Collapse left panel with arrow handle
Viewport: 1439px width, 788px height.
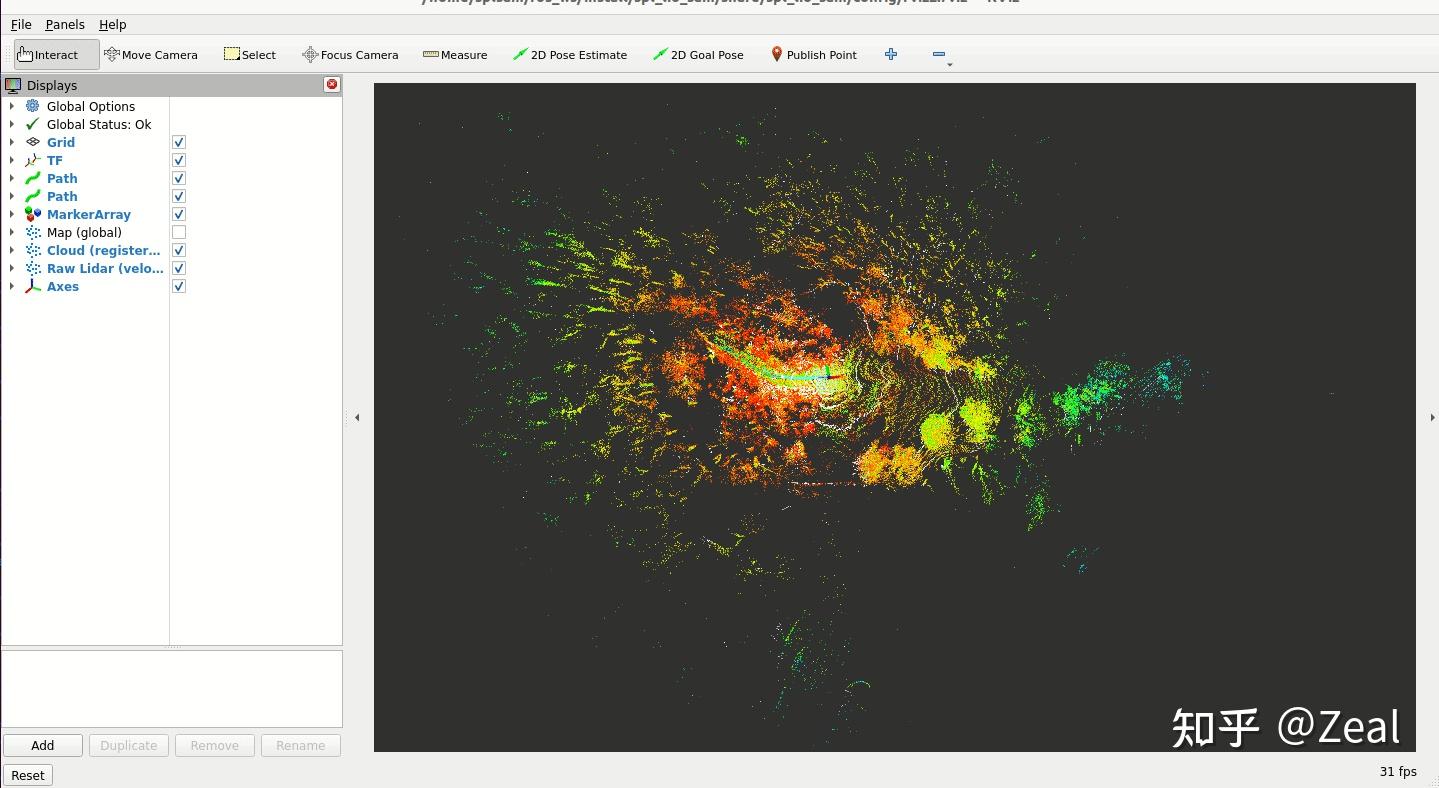(x=357, y=418)
